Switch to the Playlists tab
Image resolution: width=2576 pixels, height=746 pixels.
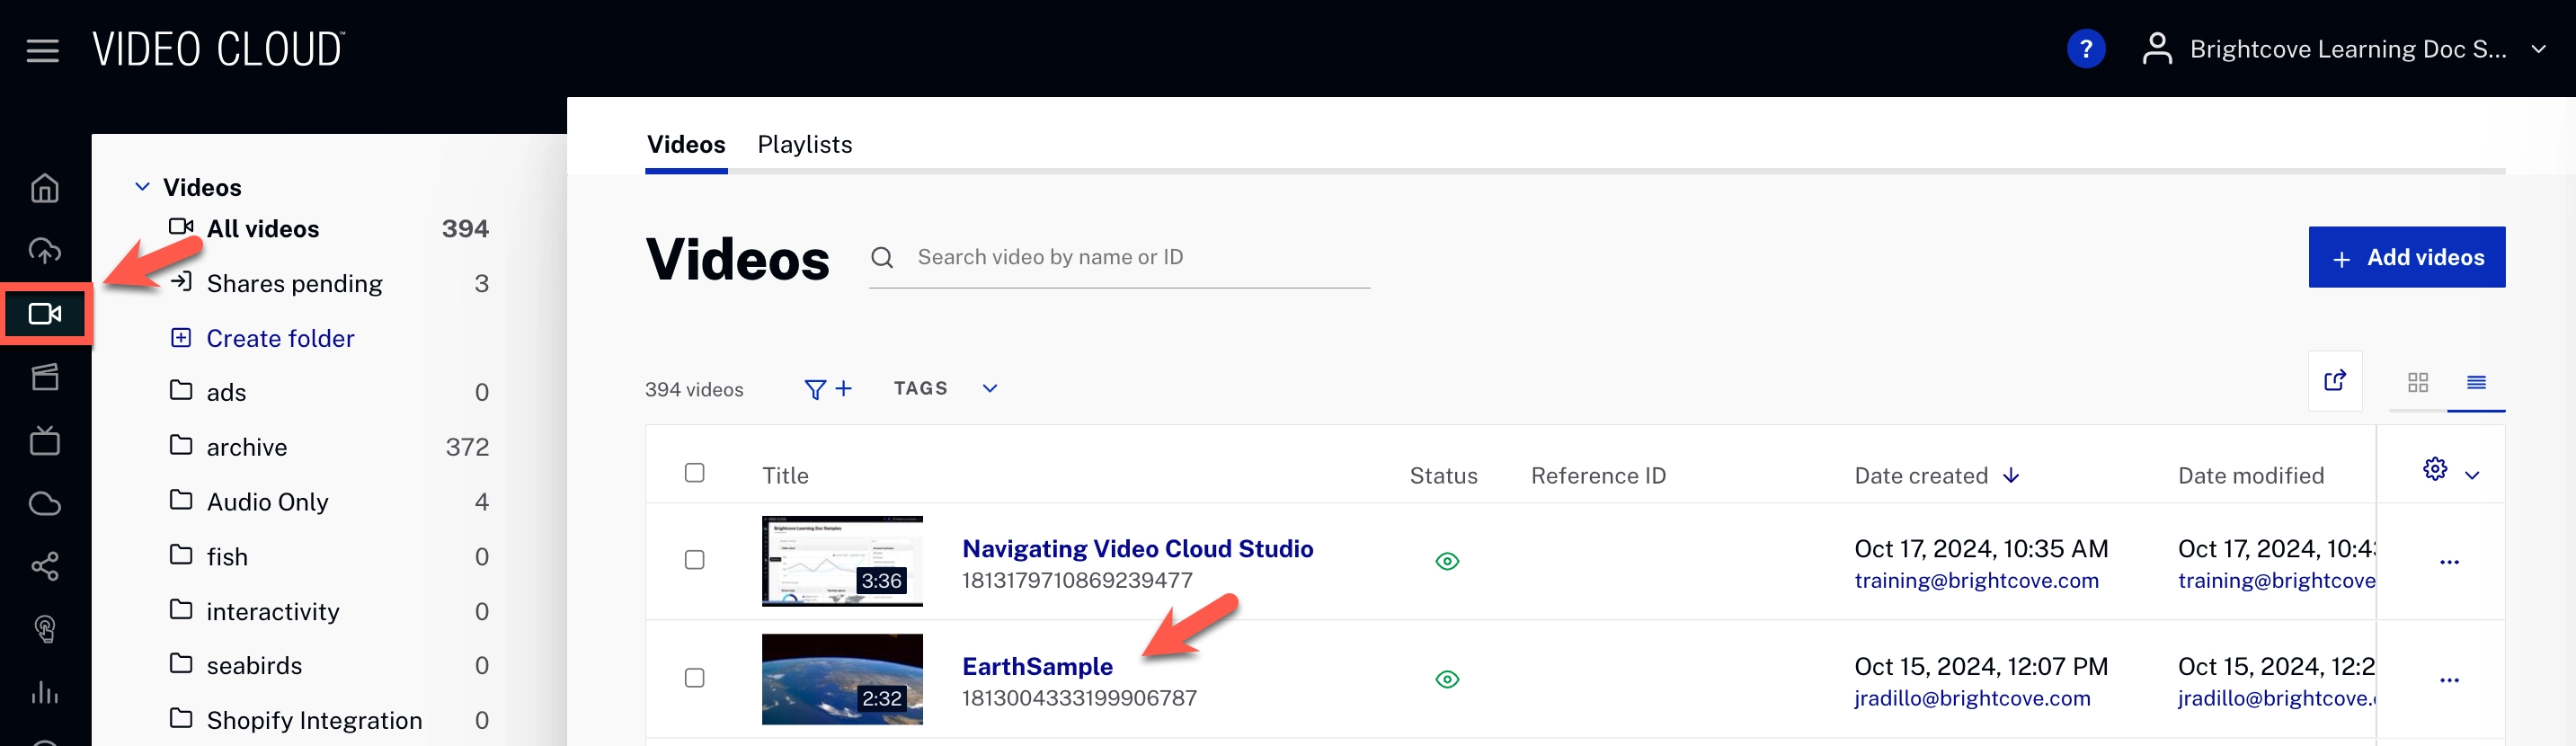pyautogui.click(x=804, y=145)
